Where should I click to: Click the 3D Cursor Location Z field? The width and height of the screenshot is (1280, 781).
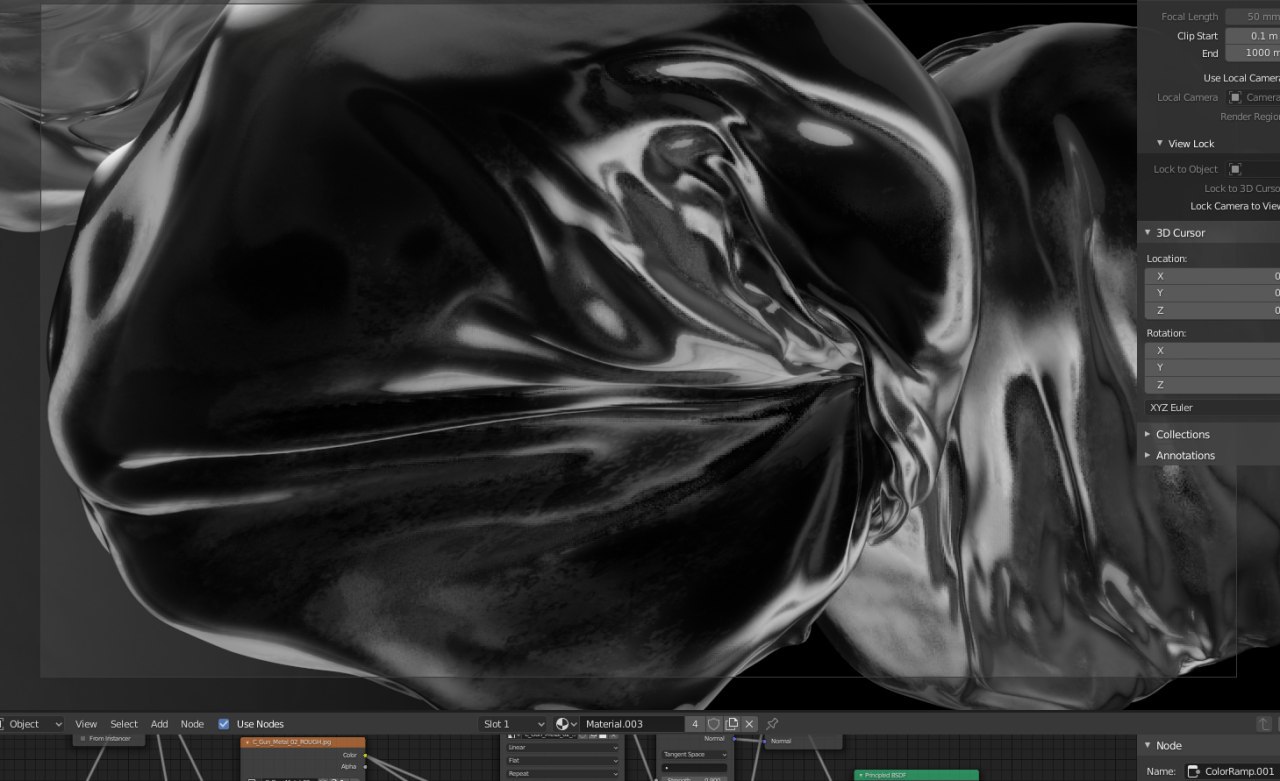[x=1212, y=310]
